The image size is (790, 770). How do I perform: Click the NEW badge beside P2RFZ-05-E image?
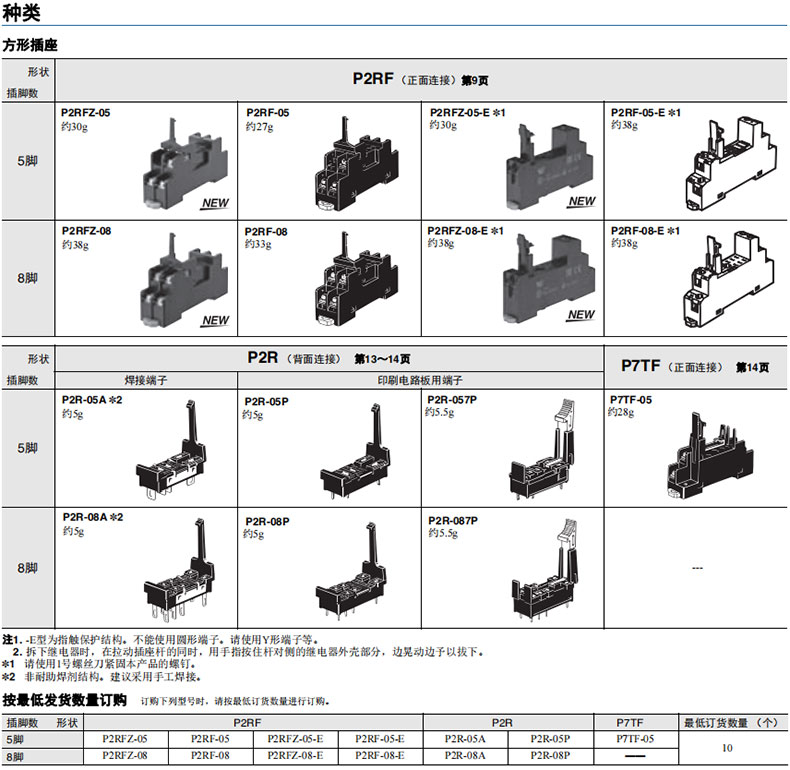click(581, 201)
